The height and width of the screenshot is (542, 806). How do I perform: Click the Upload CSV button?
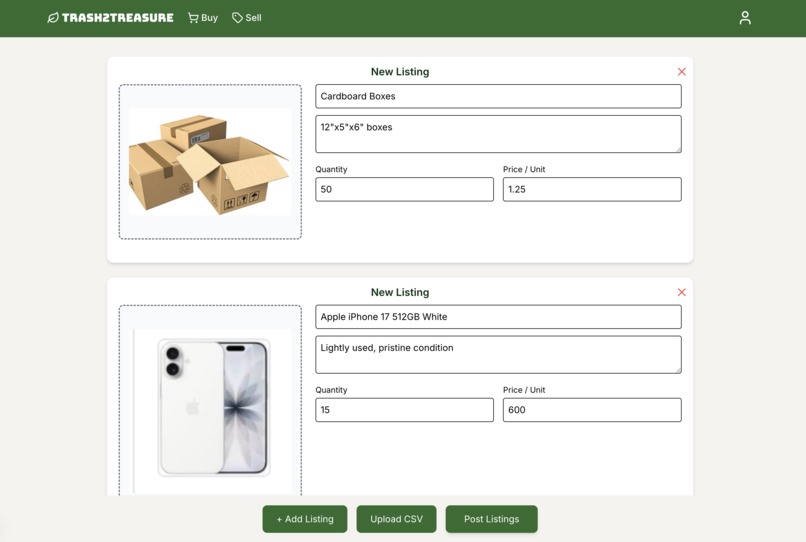(x=396, y=519)
